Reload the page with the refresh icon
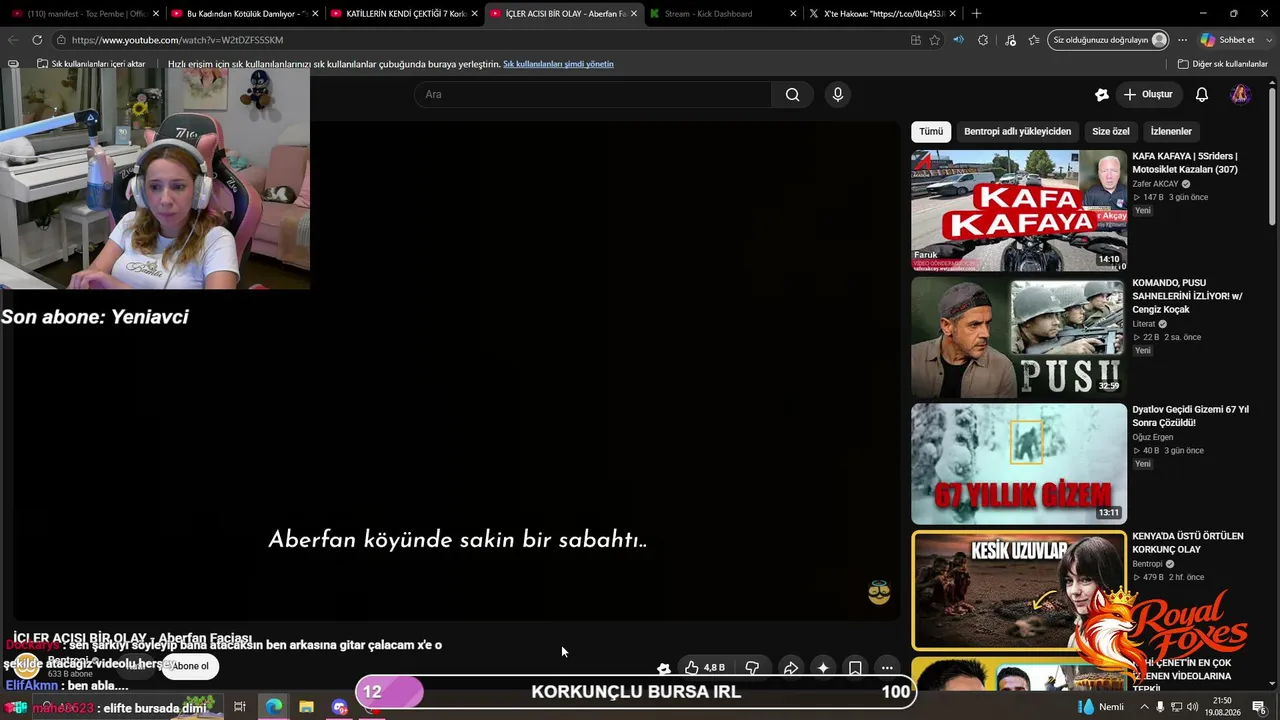1280x720 pixels. point(37,40)
